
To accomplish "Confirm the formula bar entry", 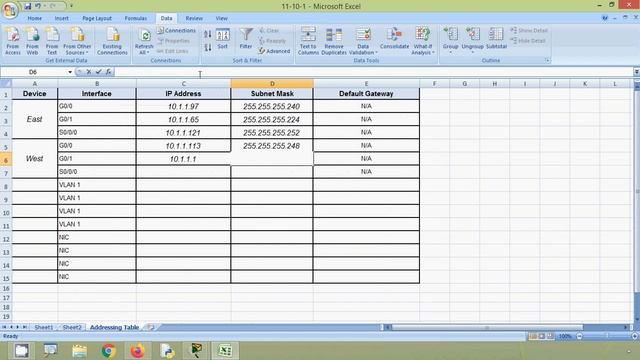I will tap(98, 72).
